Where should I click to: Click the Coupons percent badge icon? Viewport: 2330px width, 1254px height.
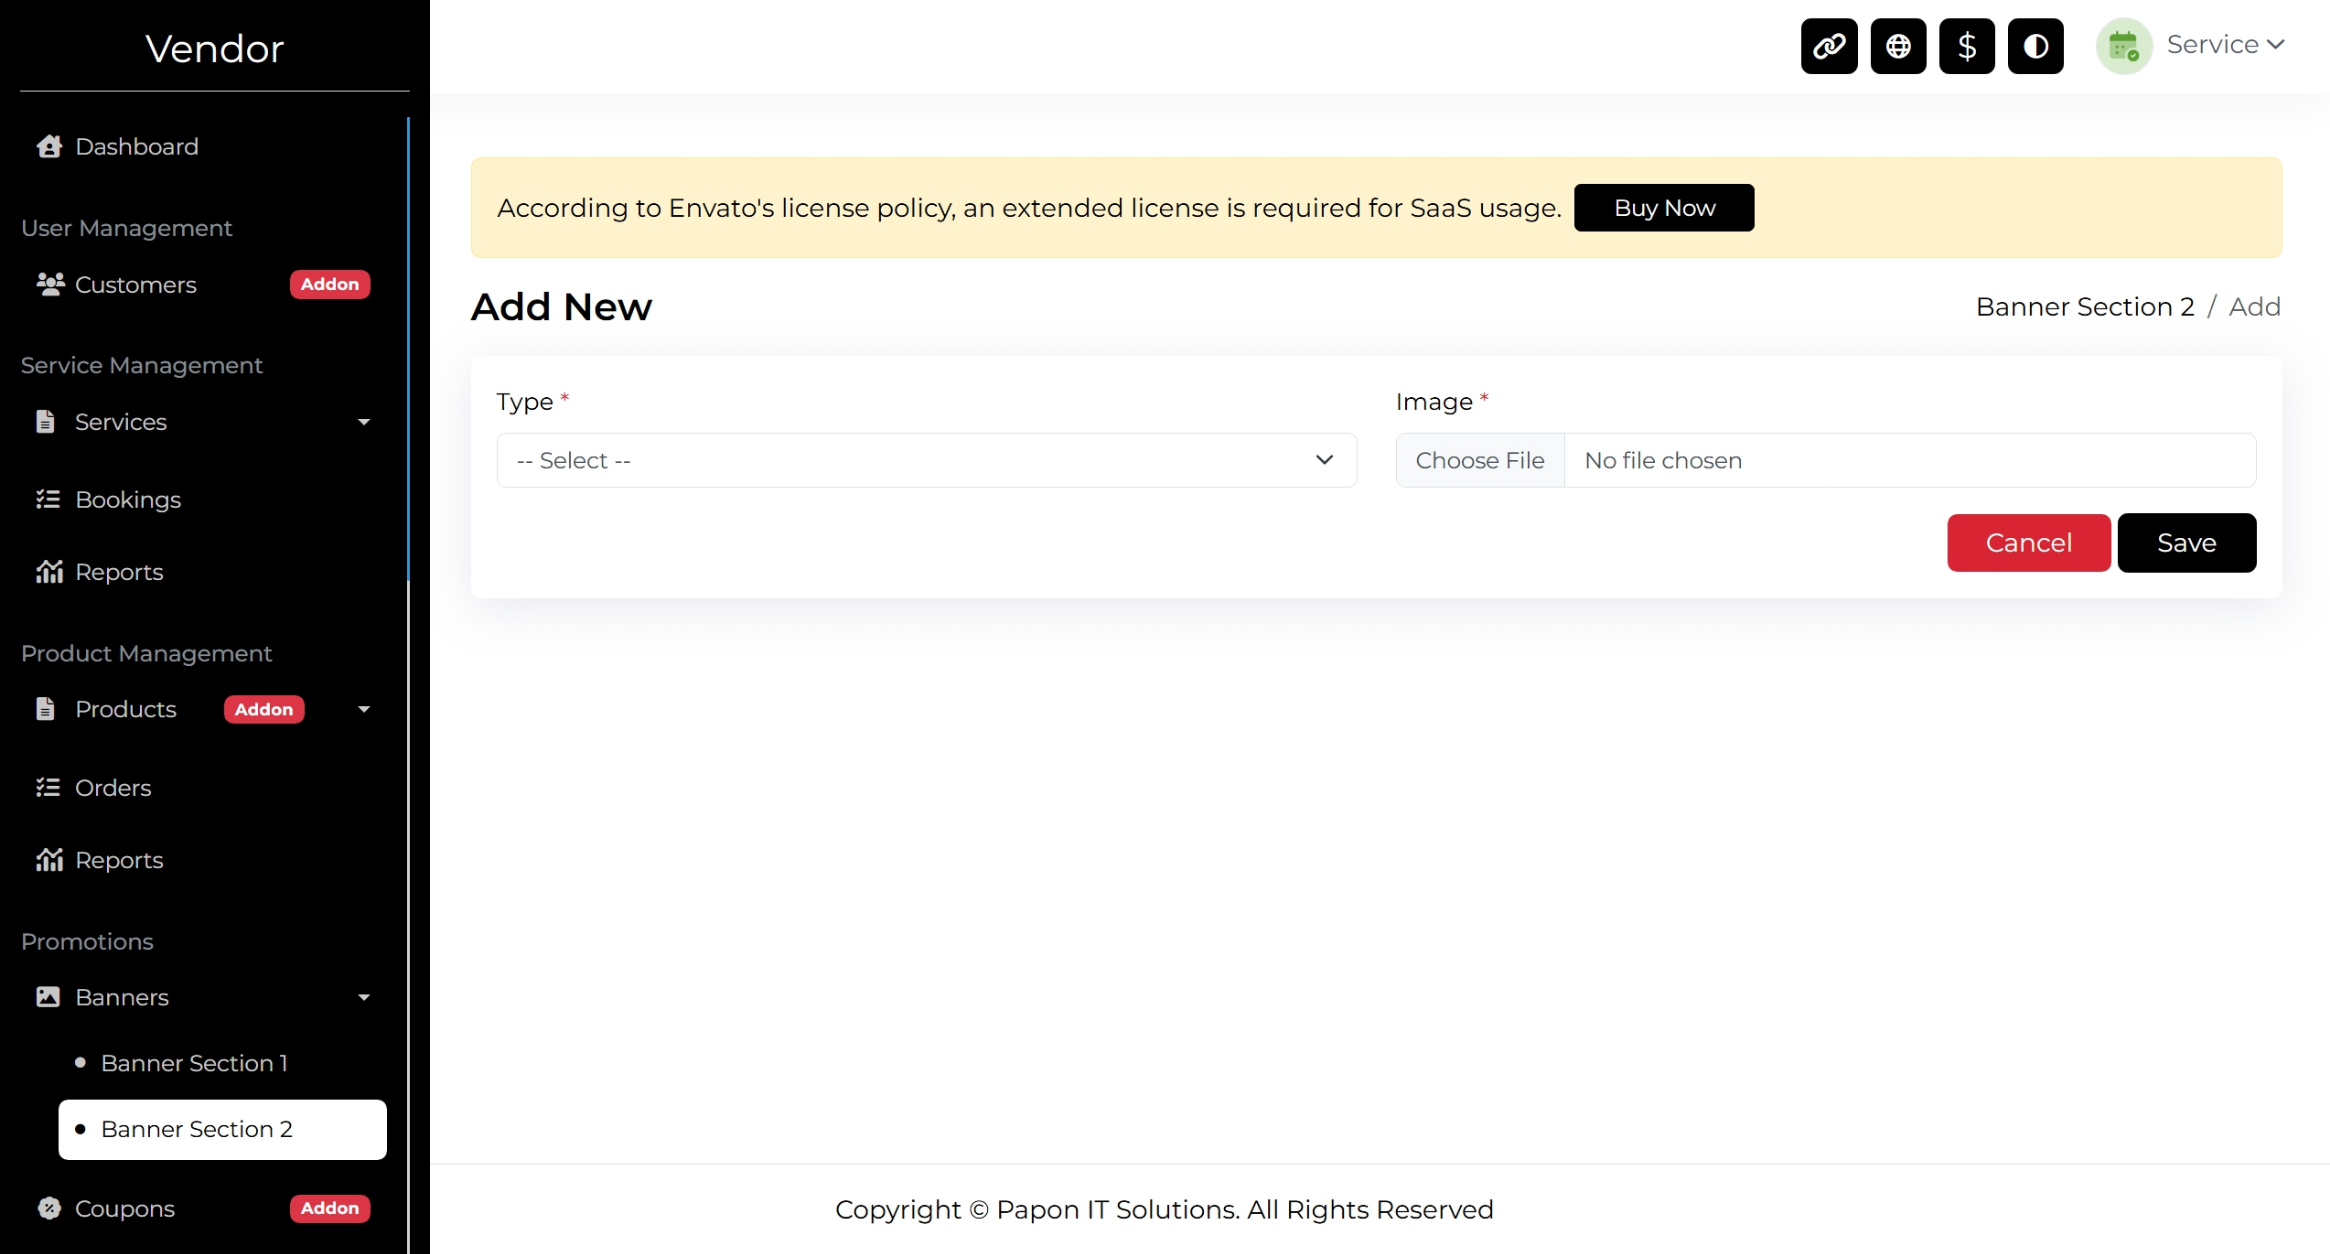(x=49, y=1208)
